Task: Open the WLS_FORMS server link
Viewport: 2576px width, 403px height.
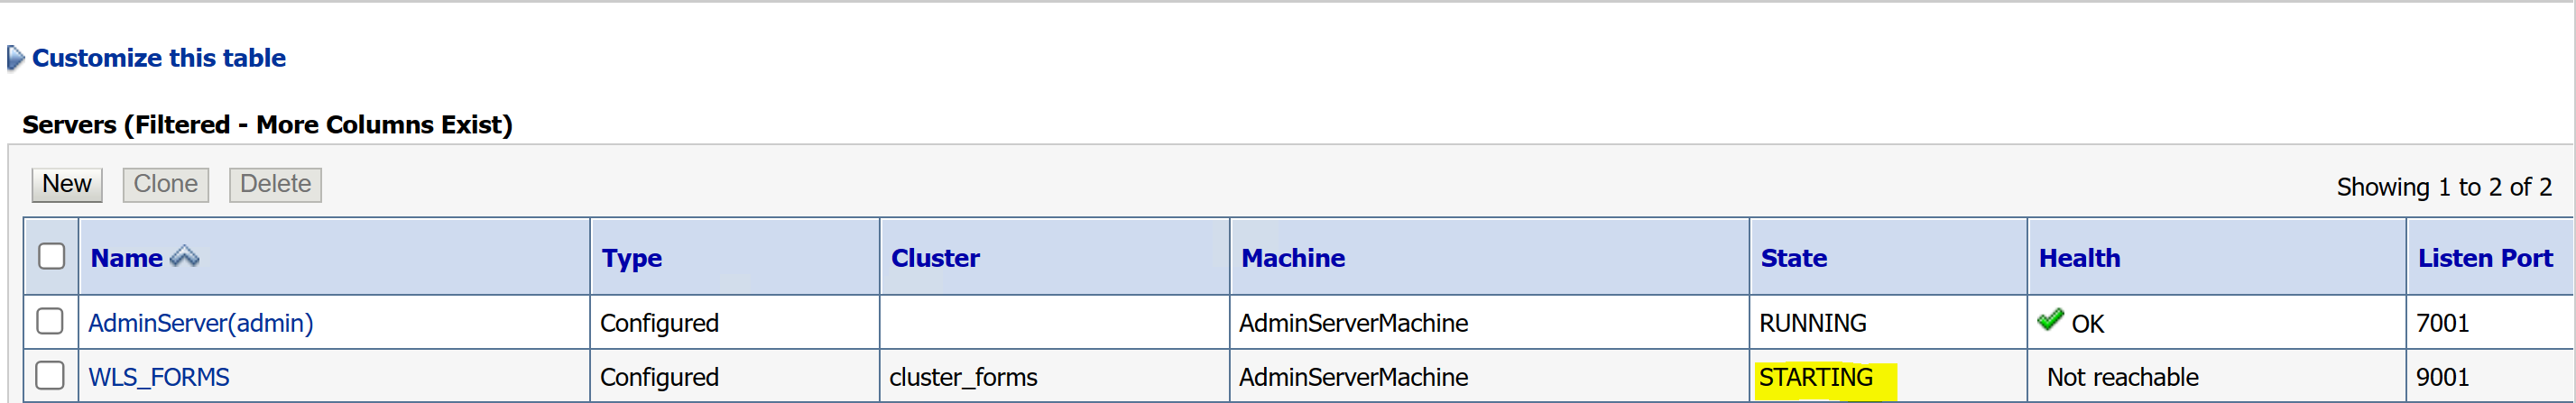Action: 159,378
